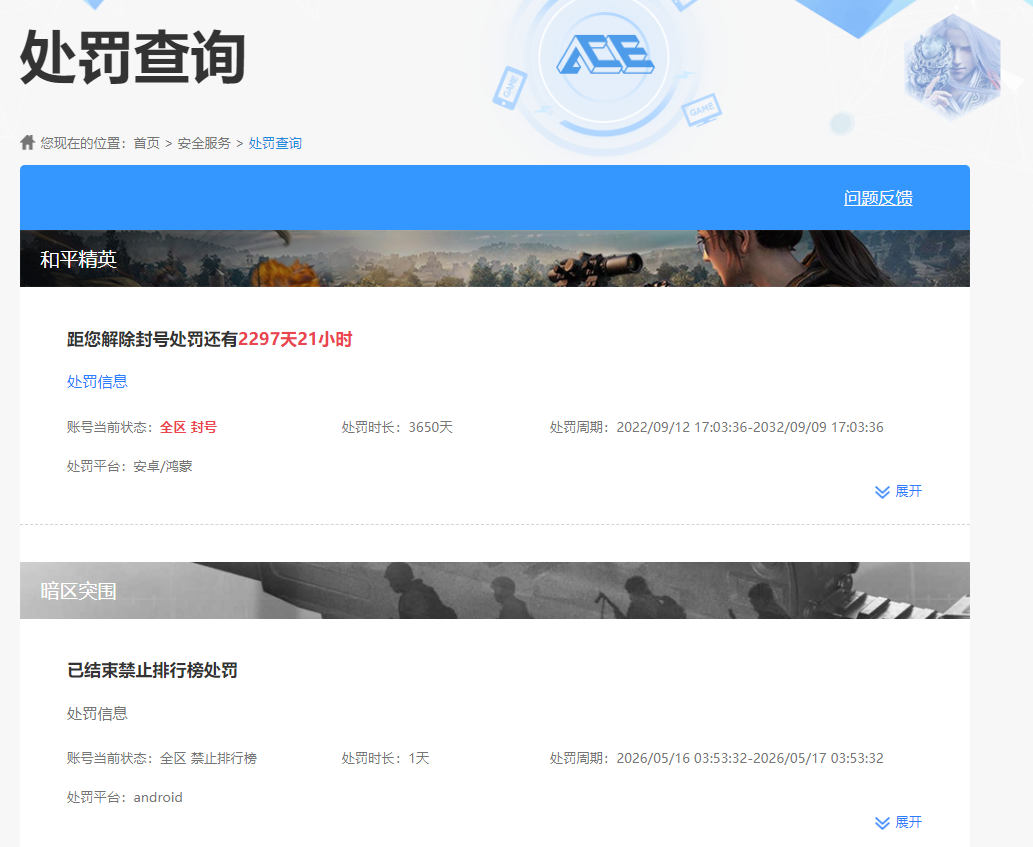Click 处罚时长：1天 text
This screenshot has width=1033, height=847.
point(385,758)
